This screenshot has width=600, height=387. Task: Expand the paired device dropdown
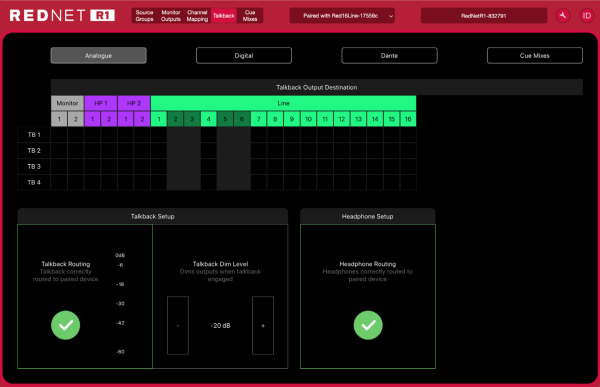click(x=342, y=16)
